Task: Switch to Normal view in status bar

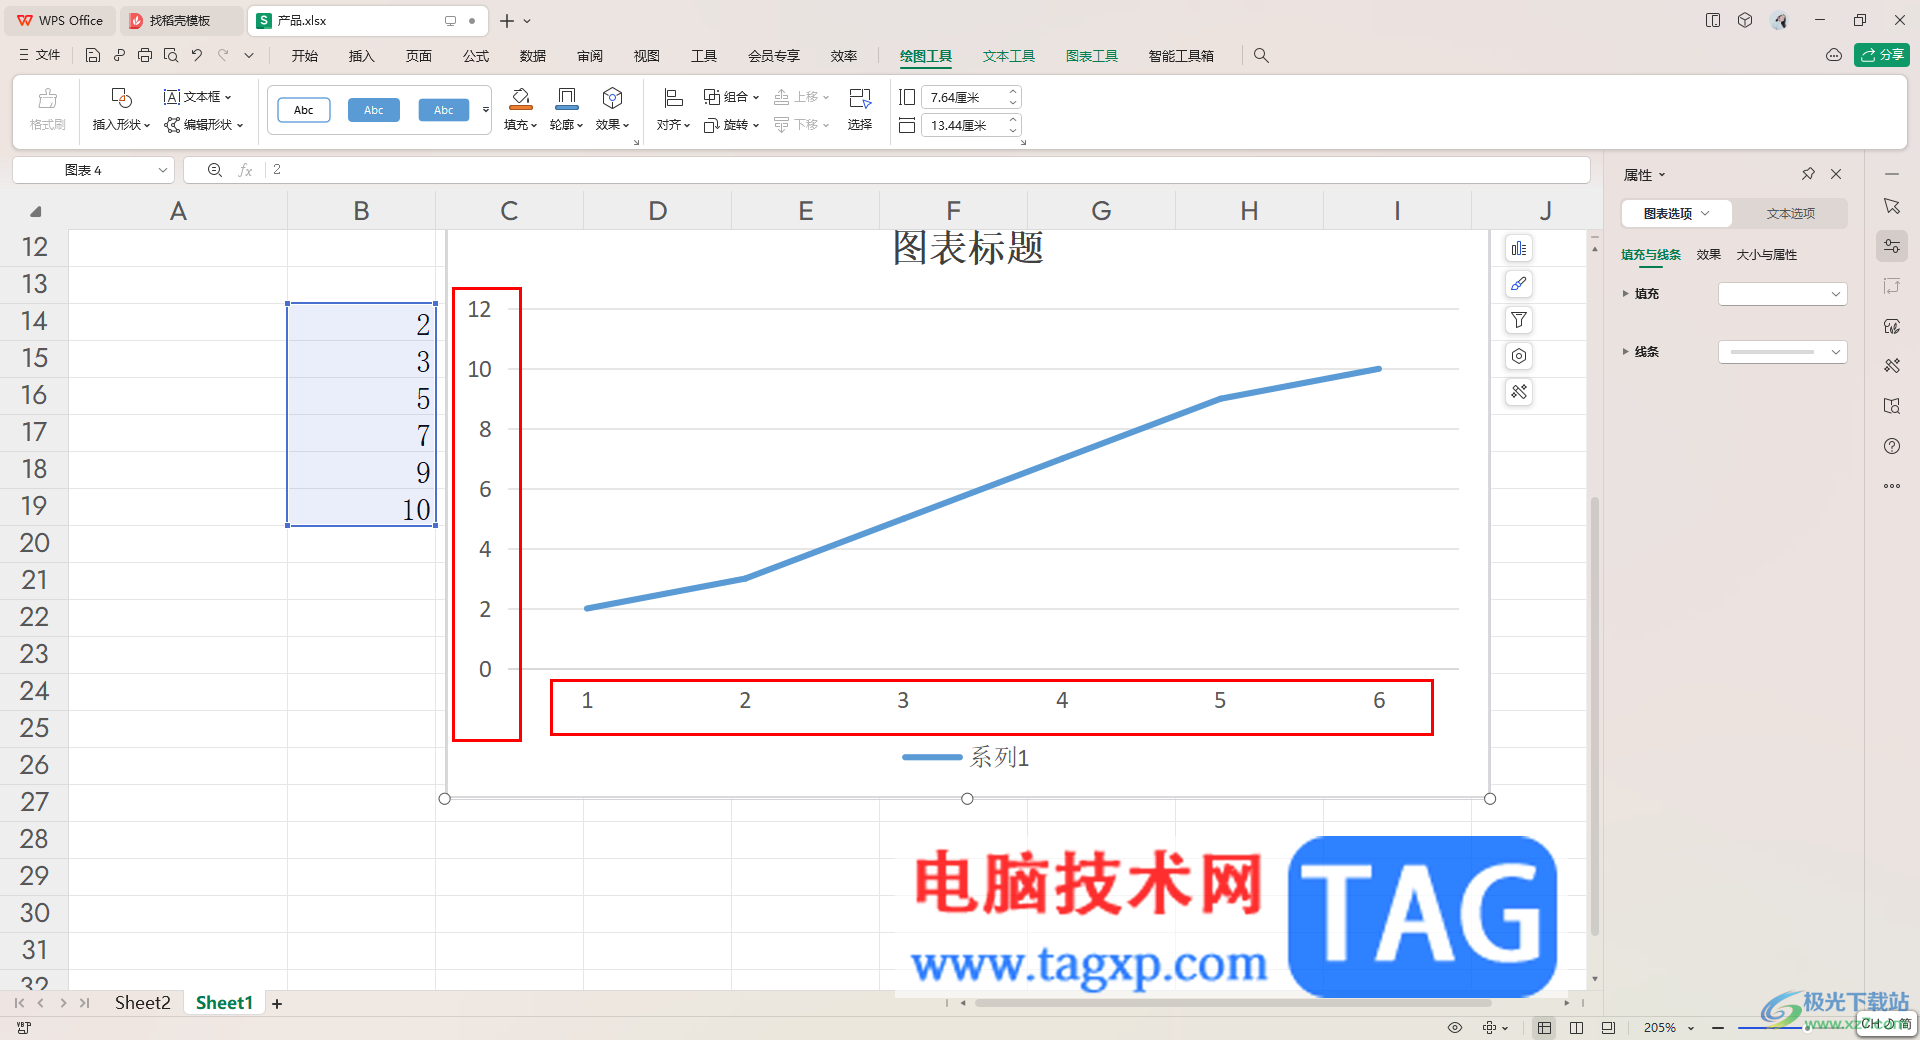Action: pos(1545,1028)
